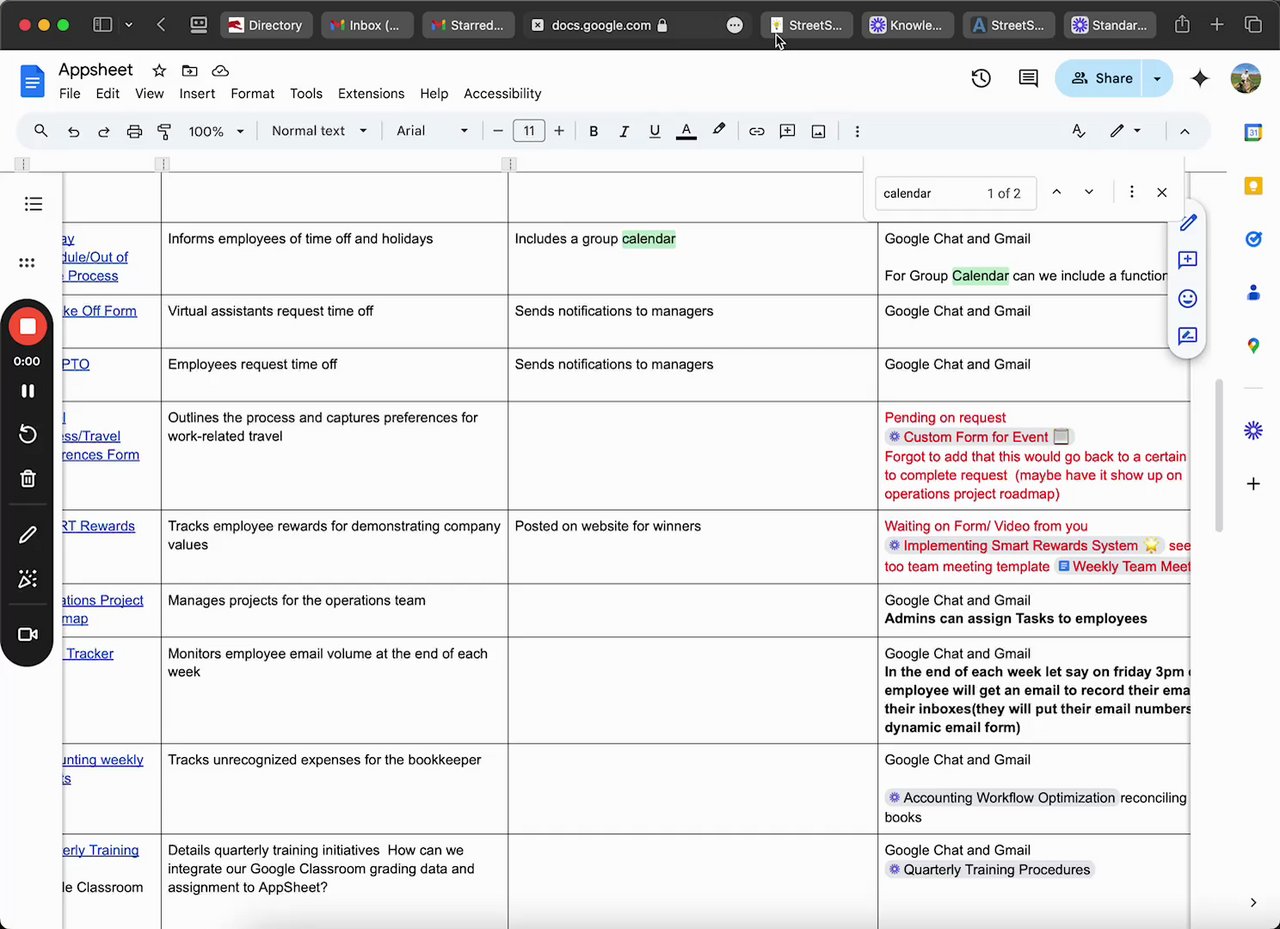Click the toolbar add comment icon

click(x=787, y=131)
